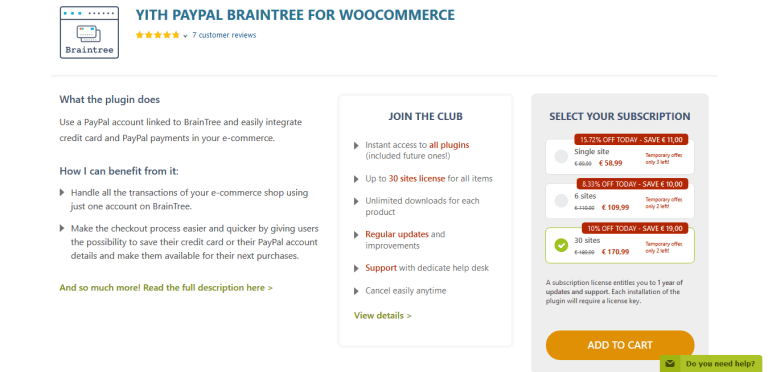768x372 pixels.
Task: Click the red all plugins link
Action: click(x=449, y=145)
